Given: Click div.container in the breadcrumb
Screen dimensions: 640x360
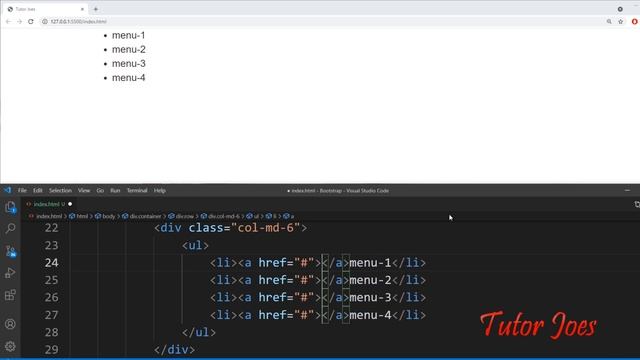Looking at the screenshot, I should [x=145, y=216].
